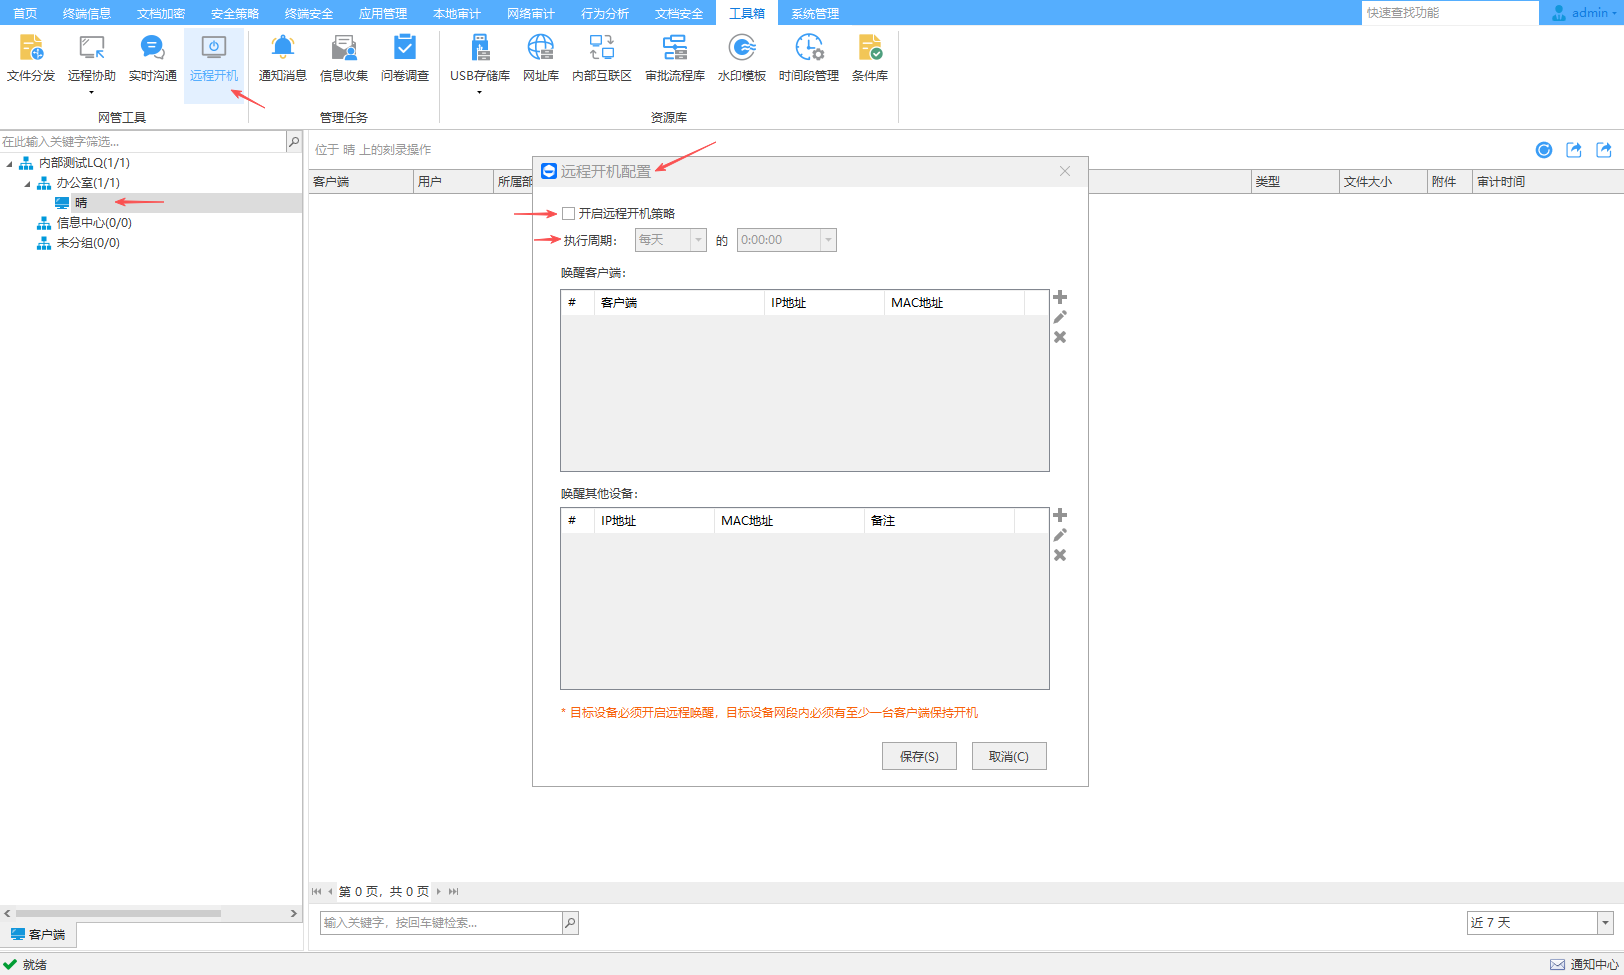Click the refresh icon above the table

[1544, 150]
